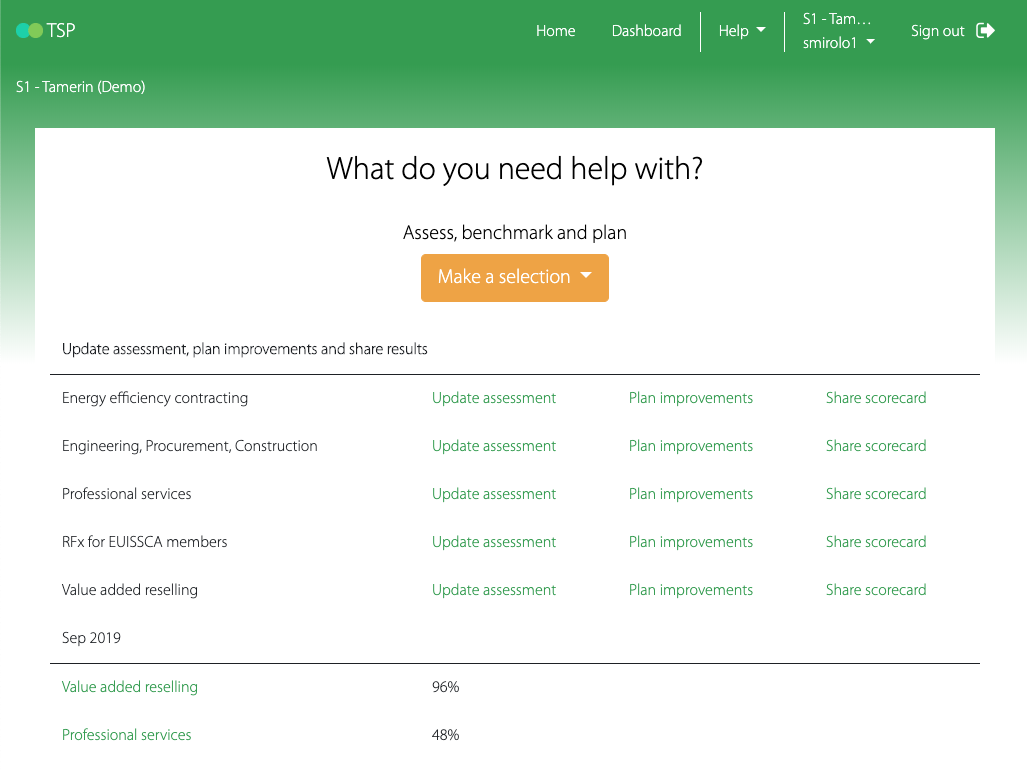Go to the Home page
This screenshot has width=1027, height=770.
(555, 31)
